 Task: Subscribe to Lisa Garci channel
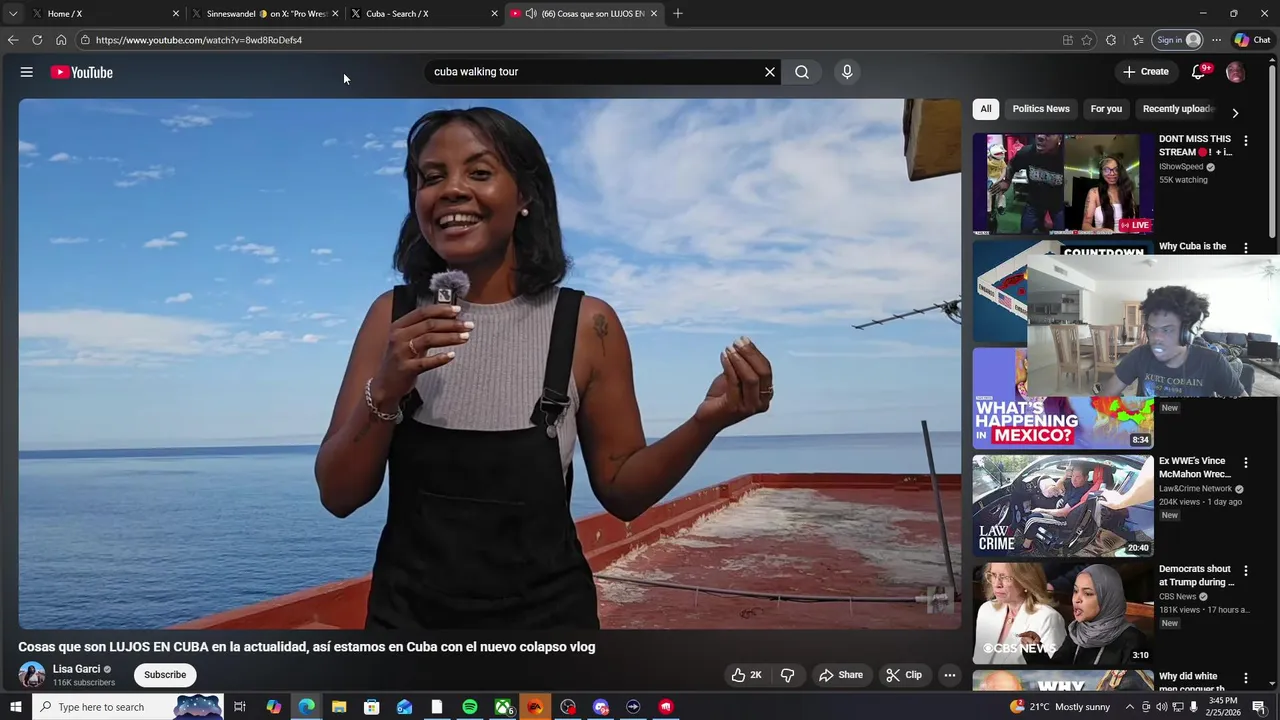click(x=165, y=675)
